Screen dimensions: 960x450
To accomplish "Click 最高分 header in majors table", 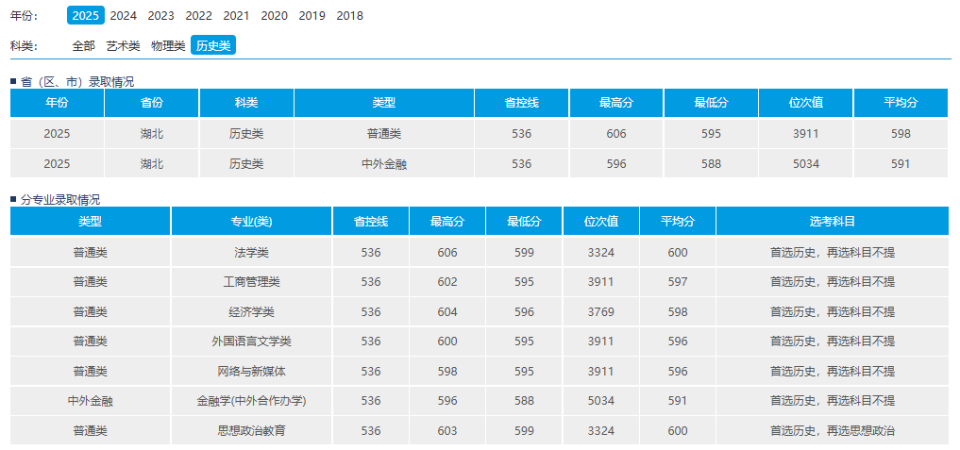I will tap(448, 221).
